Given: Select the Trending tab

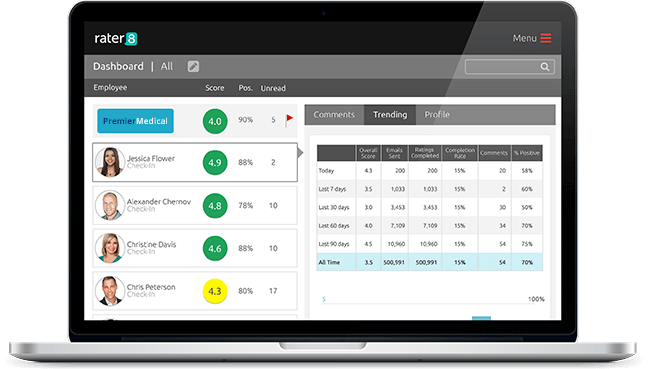Looking at the screenshot, I should [x=390, y=114].
